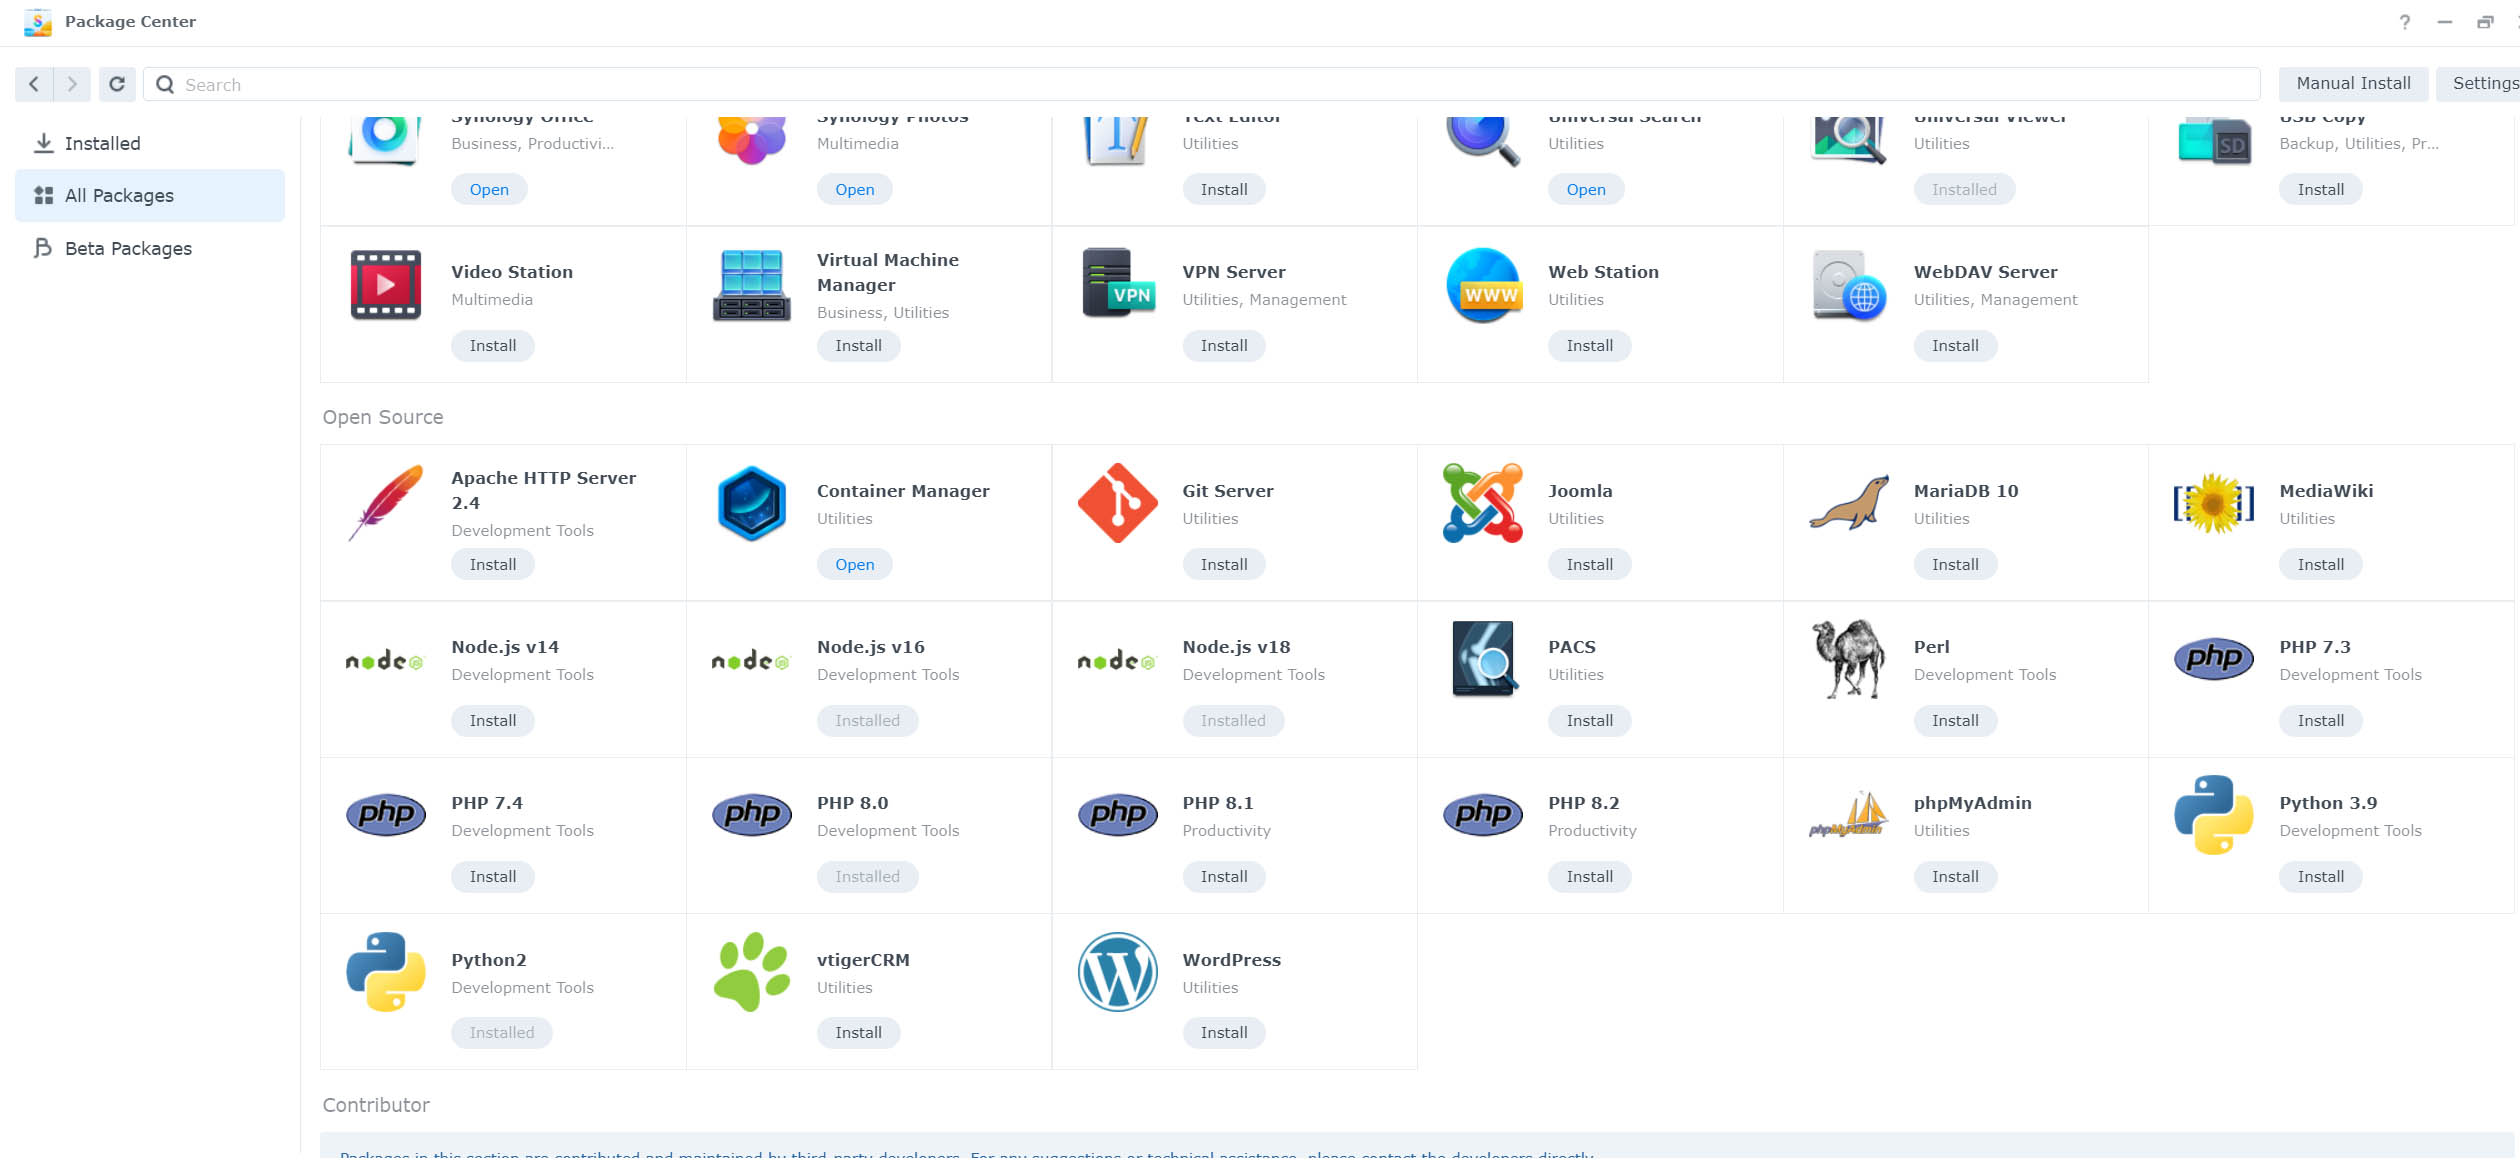Switch to Beta Packages
Viewport: 2520px width, 1167px height.
[x=150, y=248]
